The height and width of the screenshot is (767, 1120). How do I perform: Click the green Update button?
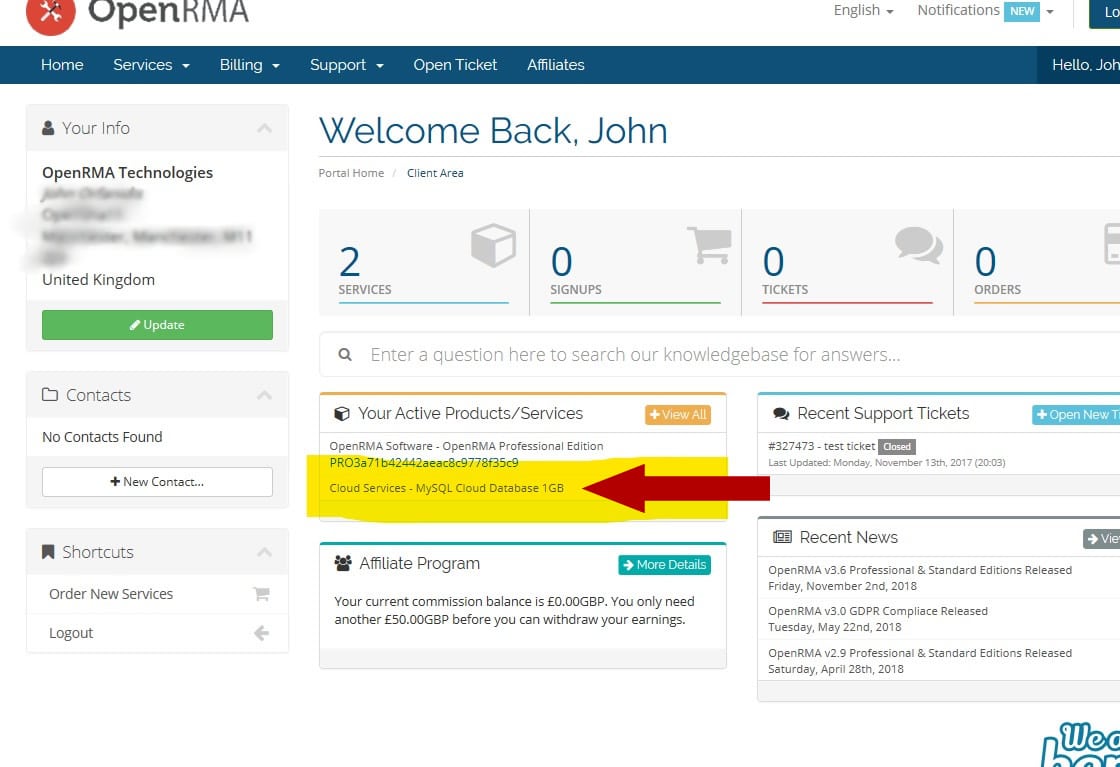(x=157, y=325)
